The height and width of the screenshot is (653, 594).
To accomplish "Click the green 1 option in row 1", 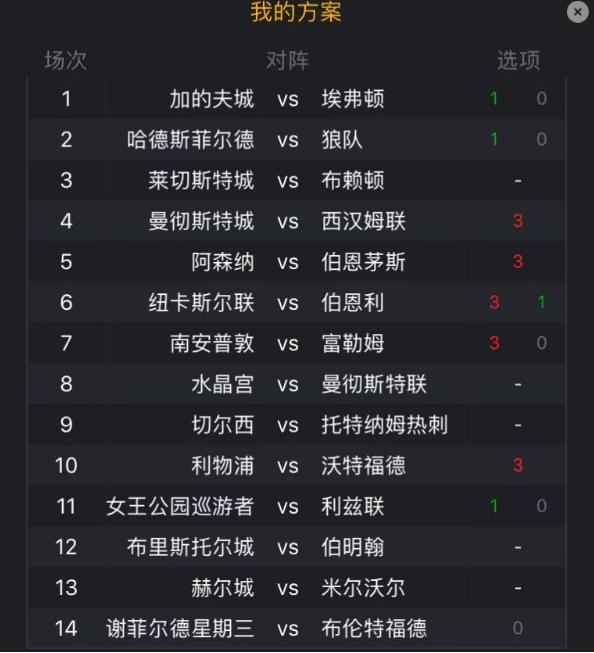I will [494, 99].
